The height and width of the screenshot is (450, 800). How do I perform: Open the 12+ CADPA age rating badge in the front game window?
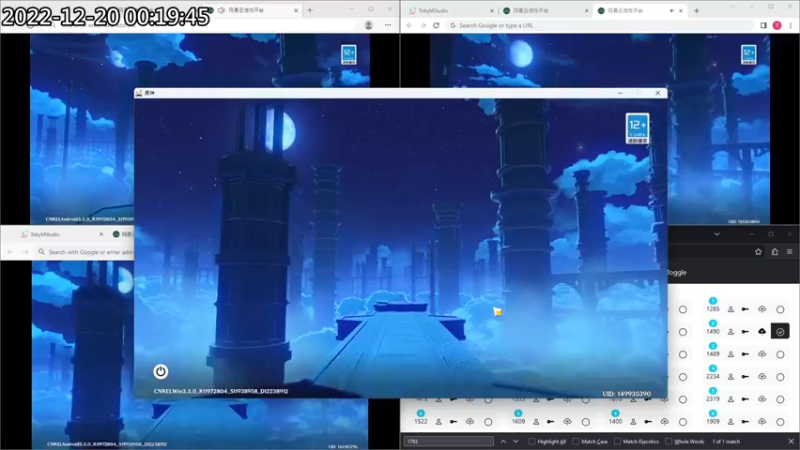(x=637, y=128)
